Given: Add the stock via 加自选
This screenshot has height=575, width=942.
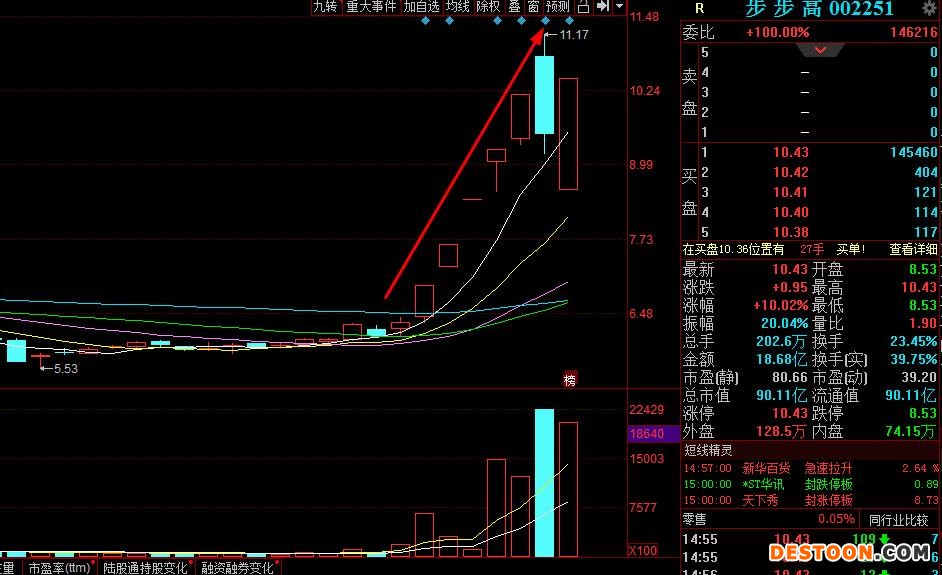Looking at the screenshot, I should [421, 7].
